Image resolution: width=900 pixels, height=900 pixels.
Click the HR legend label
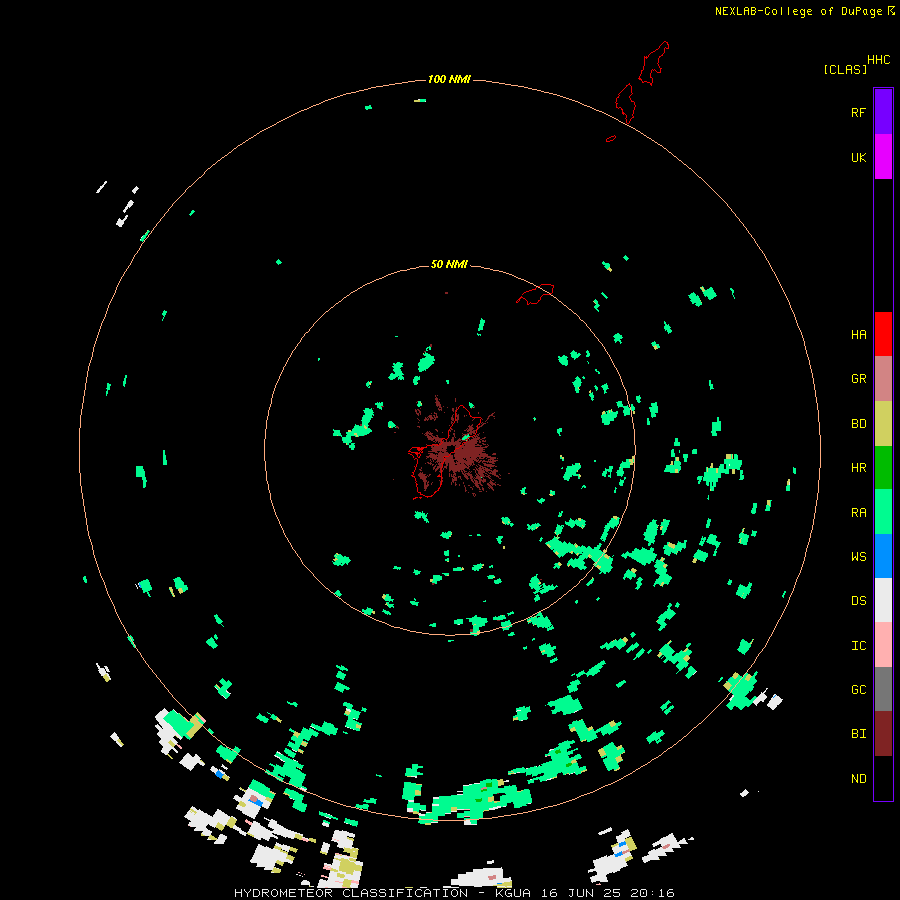tap(858, 468)
